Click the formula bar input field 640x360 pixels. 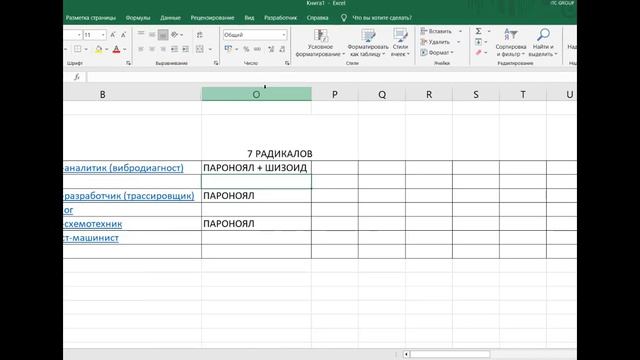tap(331, 77)
